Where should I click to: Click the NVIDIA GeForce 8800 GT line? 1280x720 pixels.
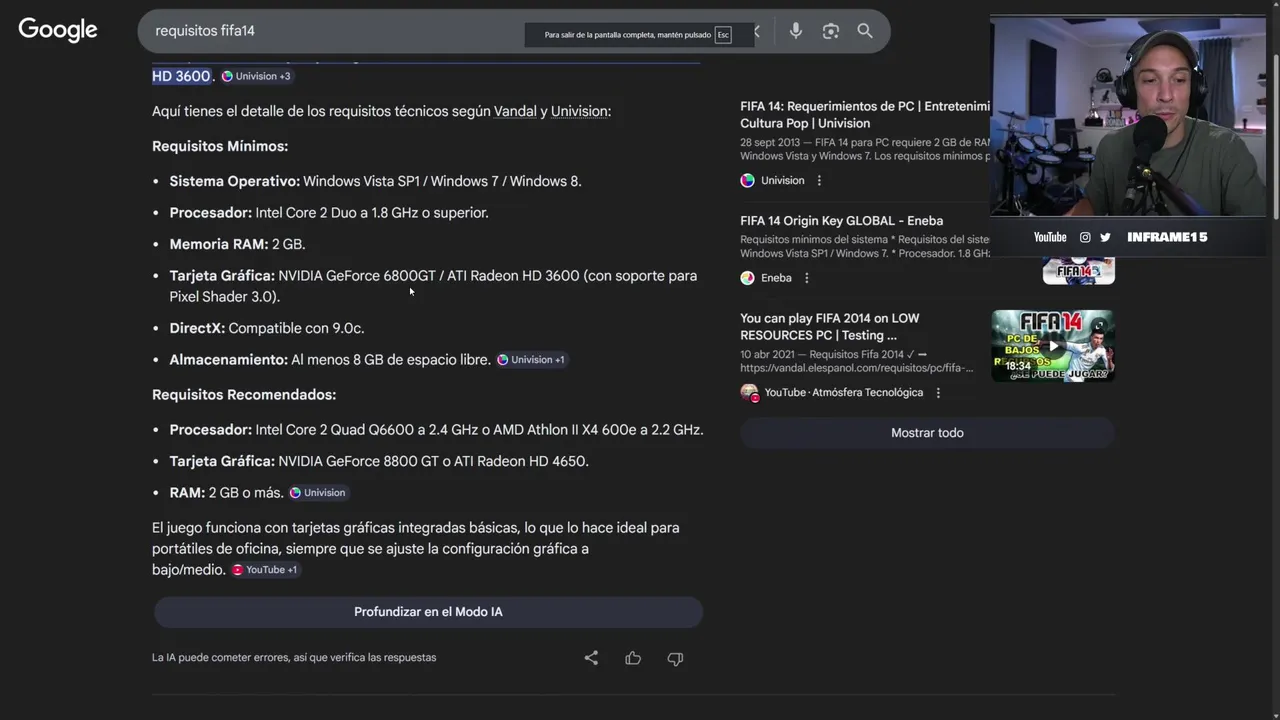(379, 461)
